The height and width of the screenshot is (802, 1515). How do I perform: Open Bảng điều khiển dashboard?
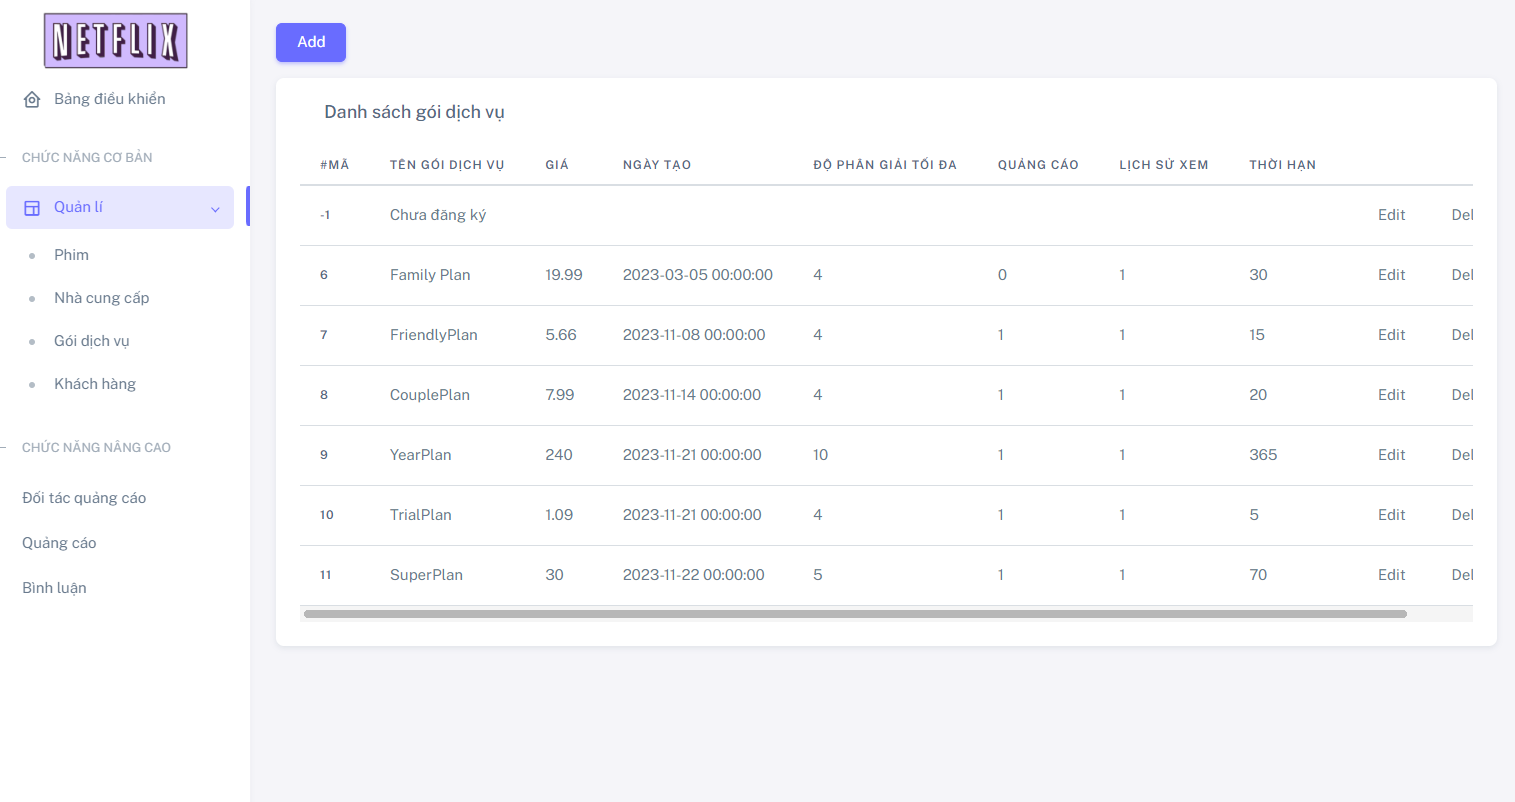click(110, 99)
